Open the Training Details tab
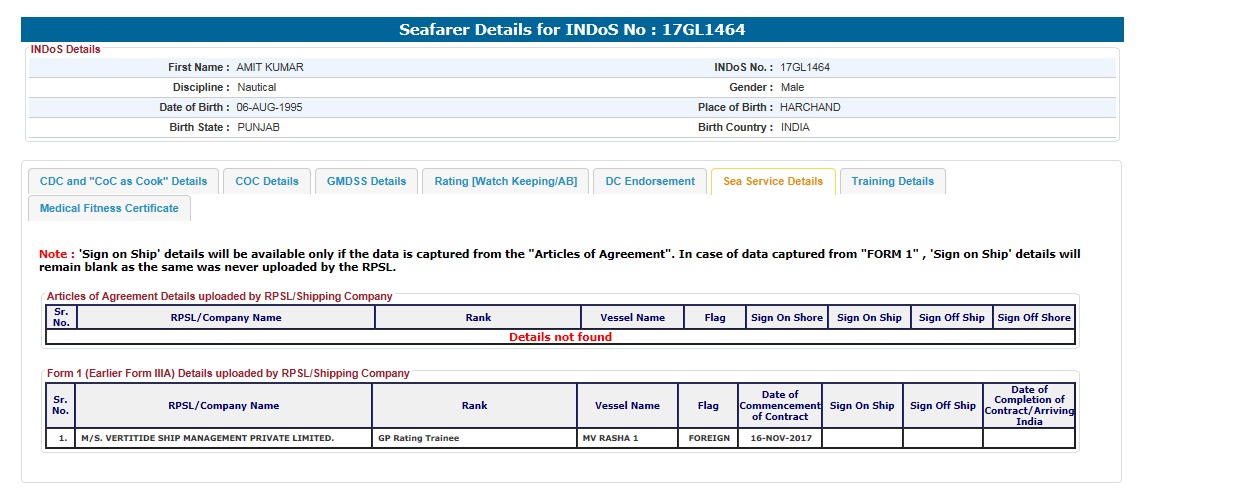 (893, 181)
